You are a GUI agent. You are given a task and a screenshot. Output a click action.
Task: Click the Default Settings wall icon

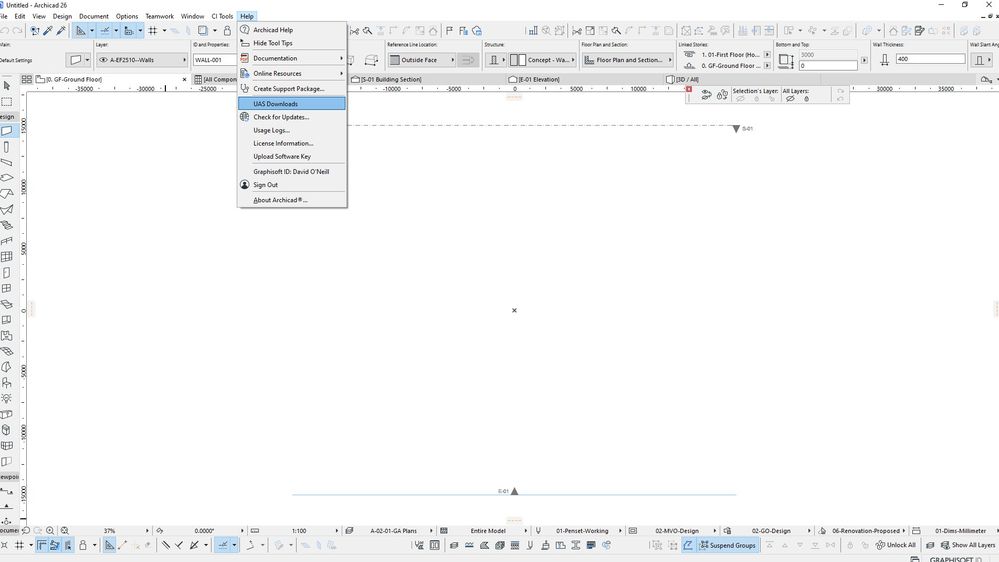(x=75, y=60)
